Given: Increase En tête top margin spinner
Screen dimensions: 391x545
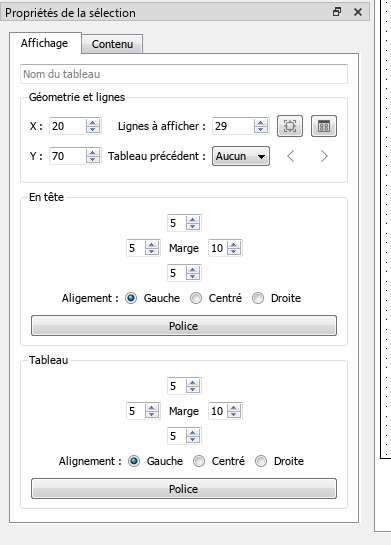Looking at the screenshot, I should coord(193,220).
